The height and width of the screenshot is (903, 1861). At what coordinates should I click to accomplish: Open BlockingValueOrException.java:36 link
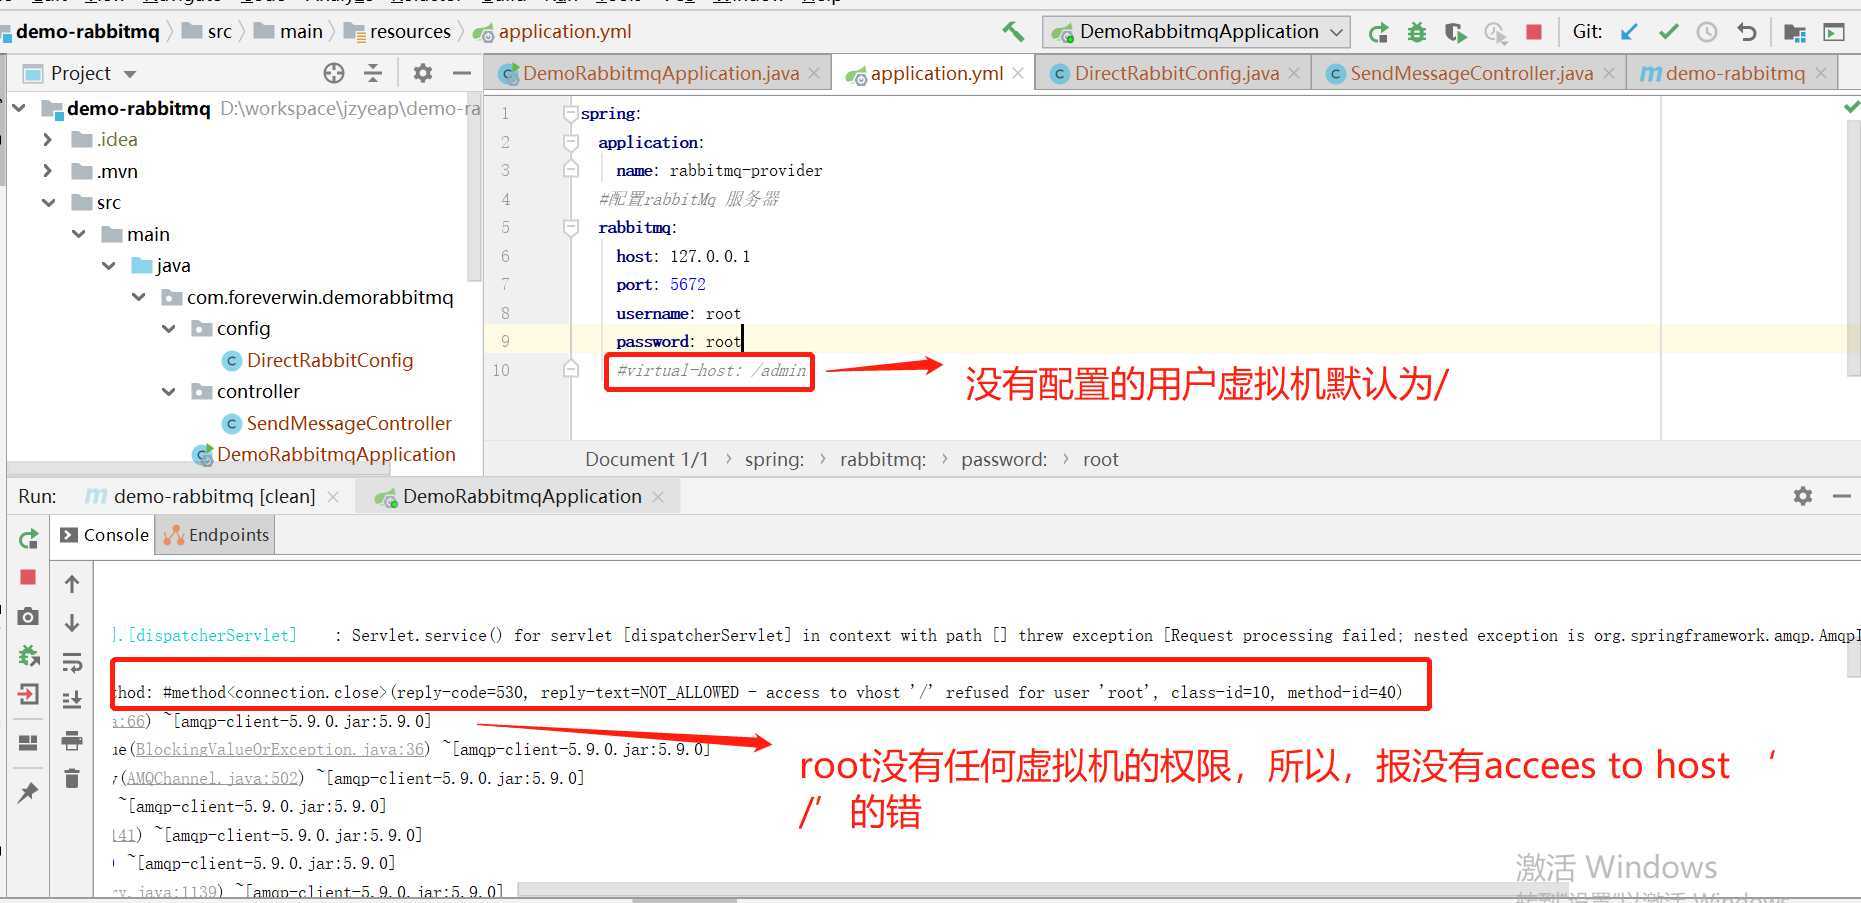point(281,749)
